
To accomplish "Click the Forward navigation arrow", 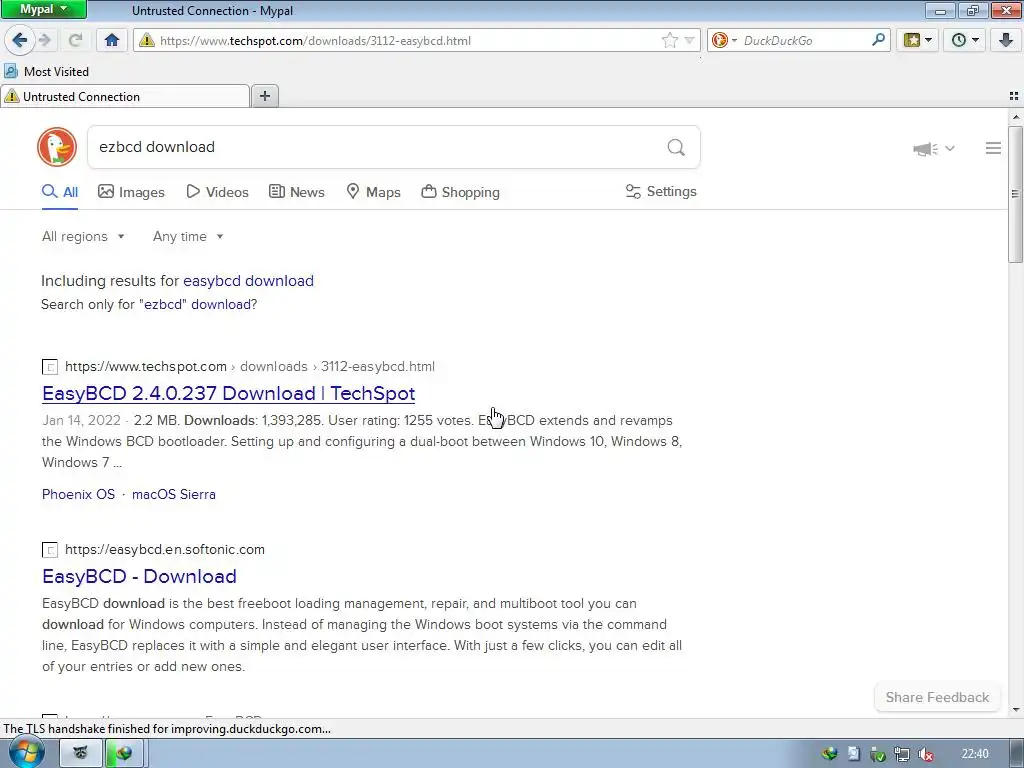I will tap(45, 40).
